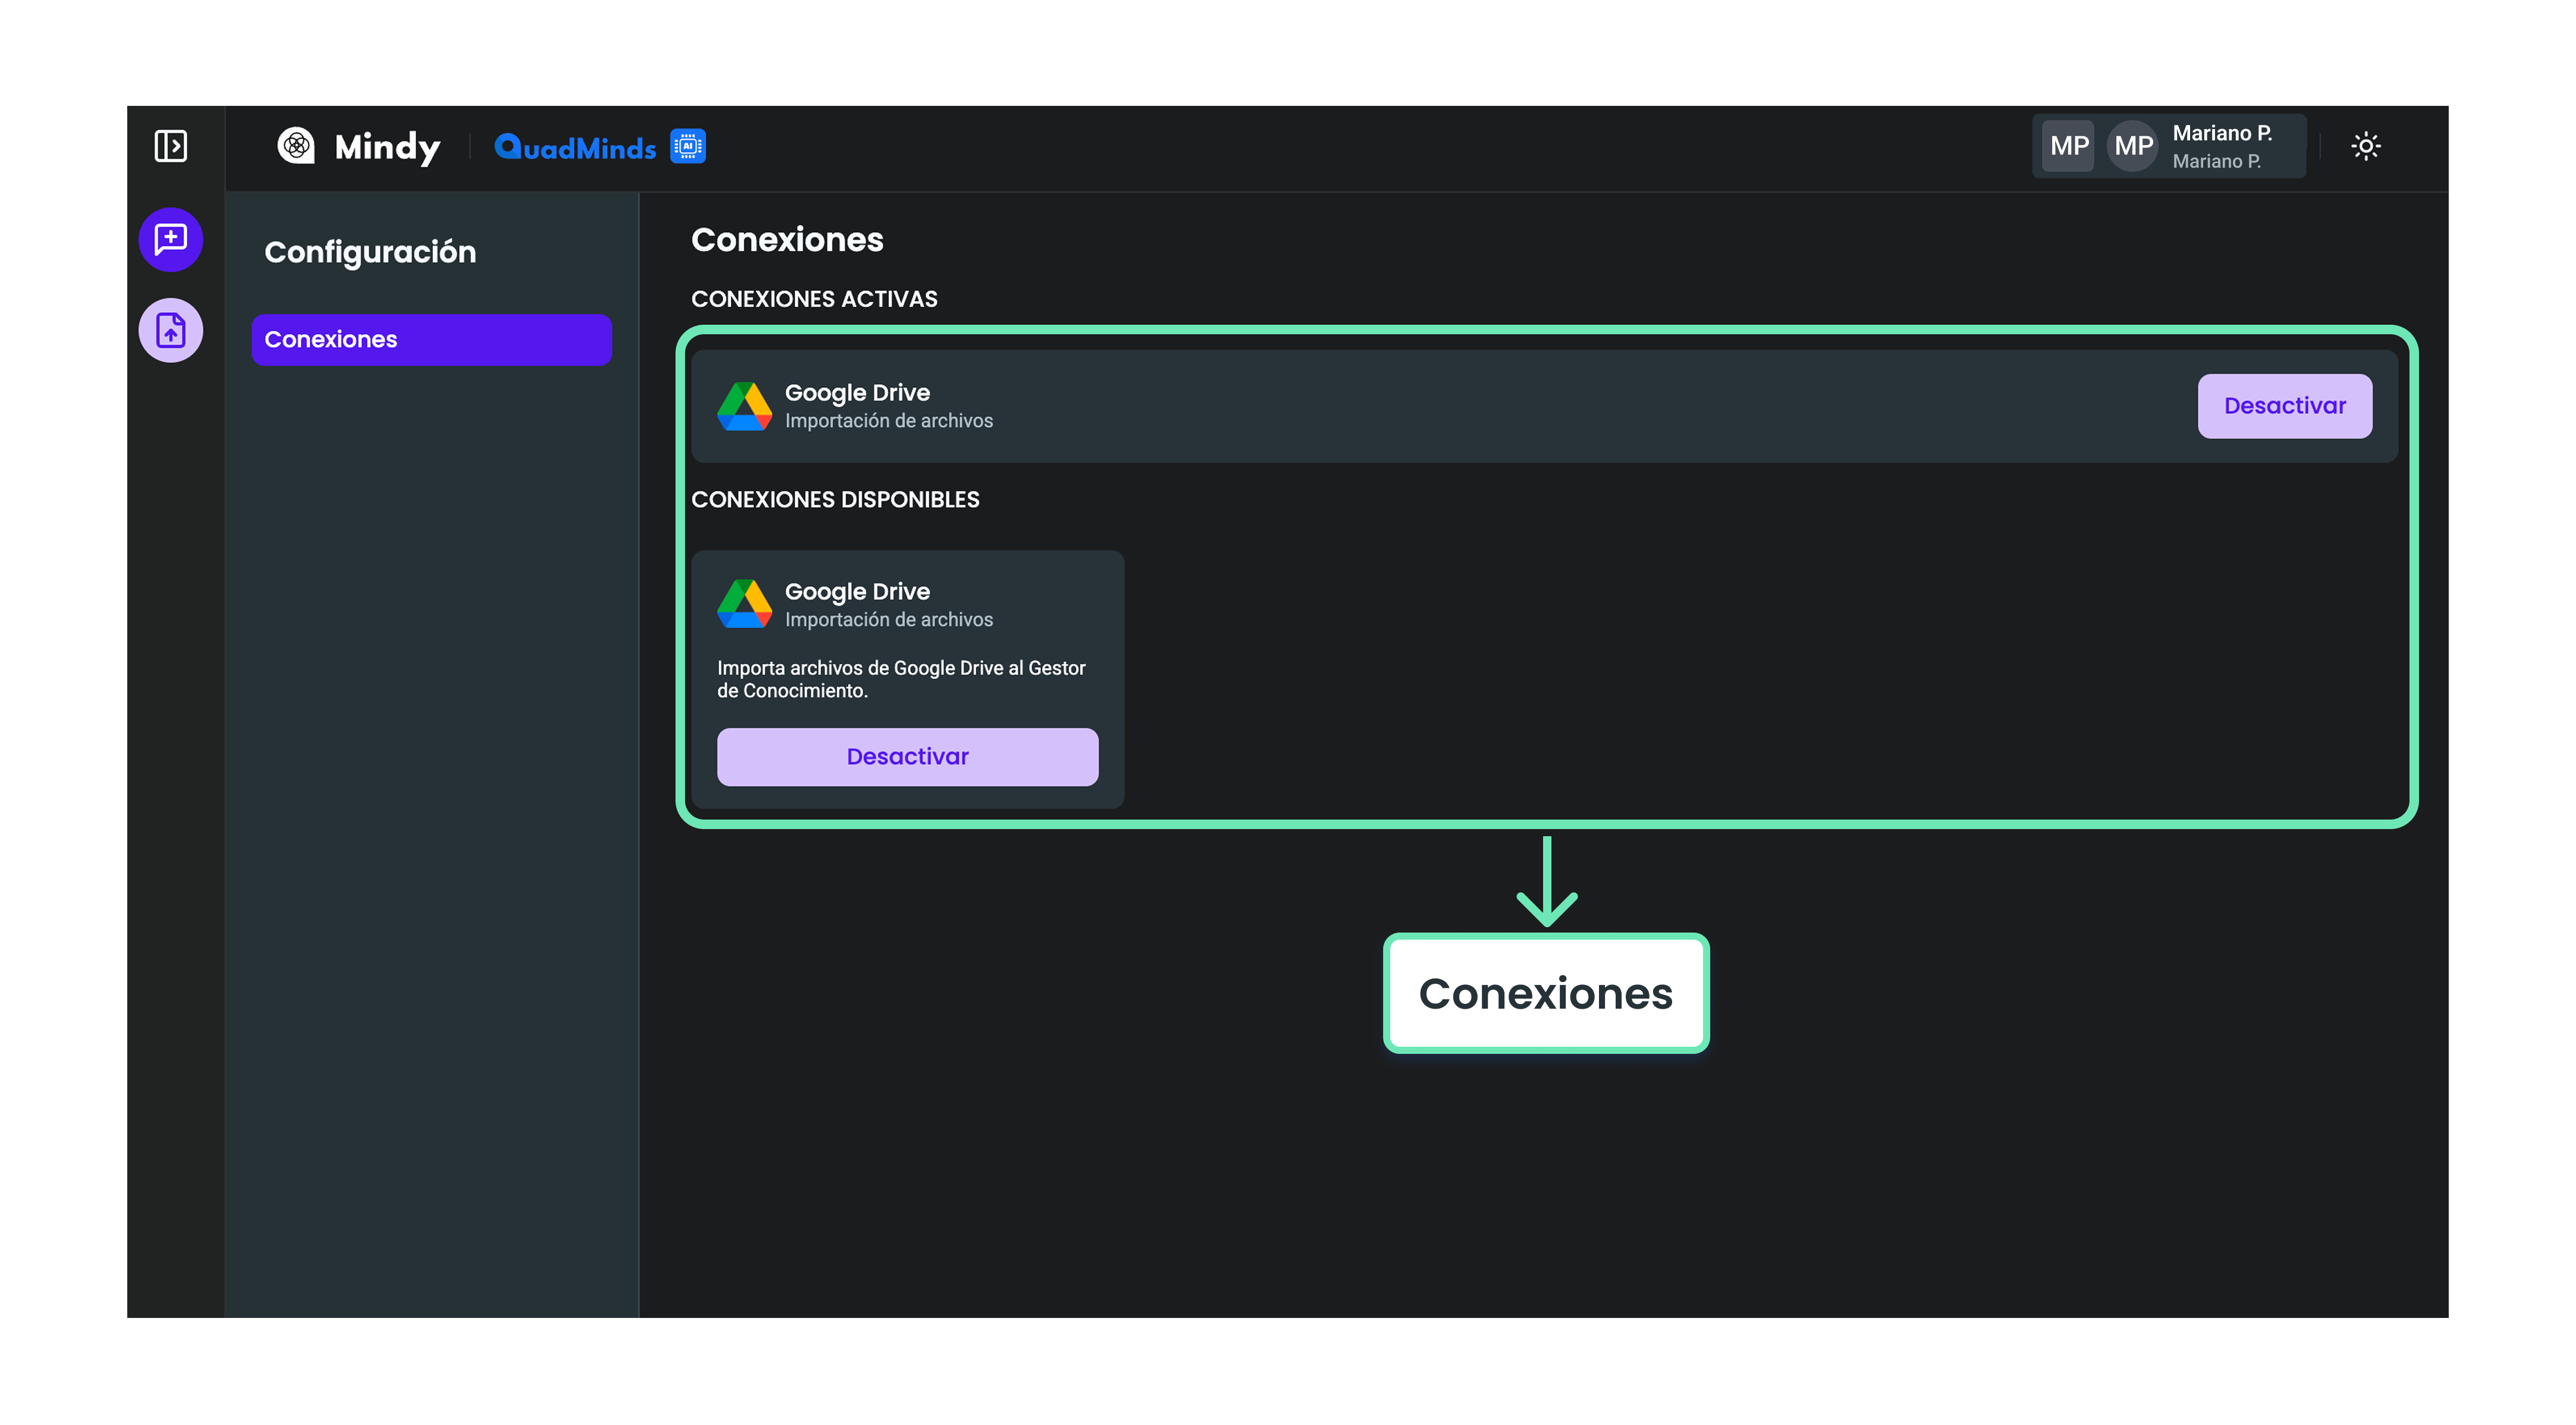Image resolution: width=2576 pixels, height=1425 pixels.
Task: Expand the sidebar panel toggle icon
Action: (x=171, y=146)
